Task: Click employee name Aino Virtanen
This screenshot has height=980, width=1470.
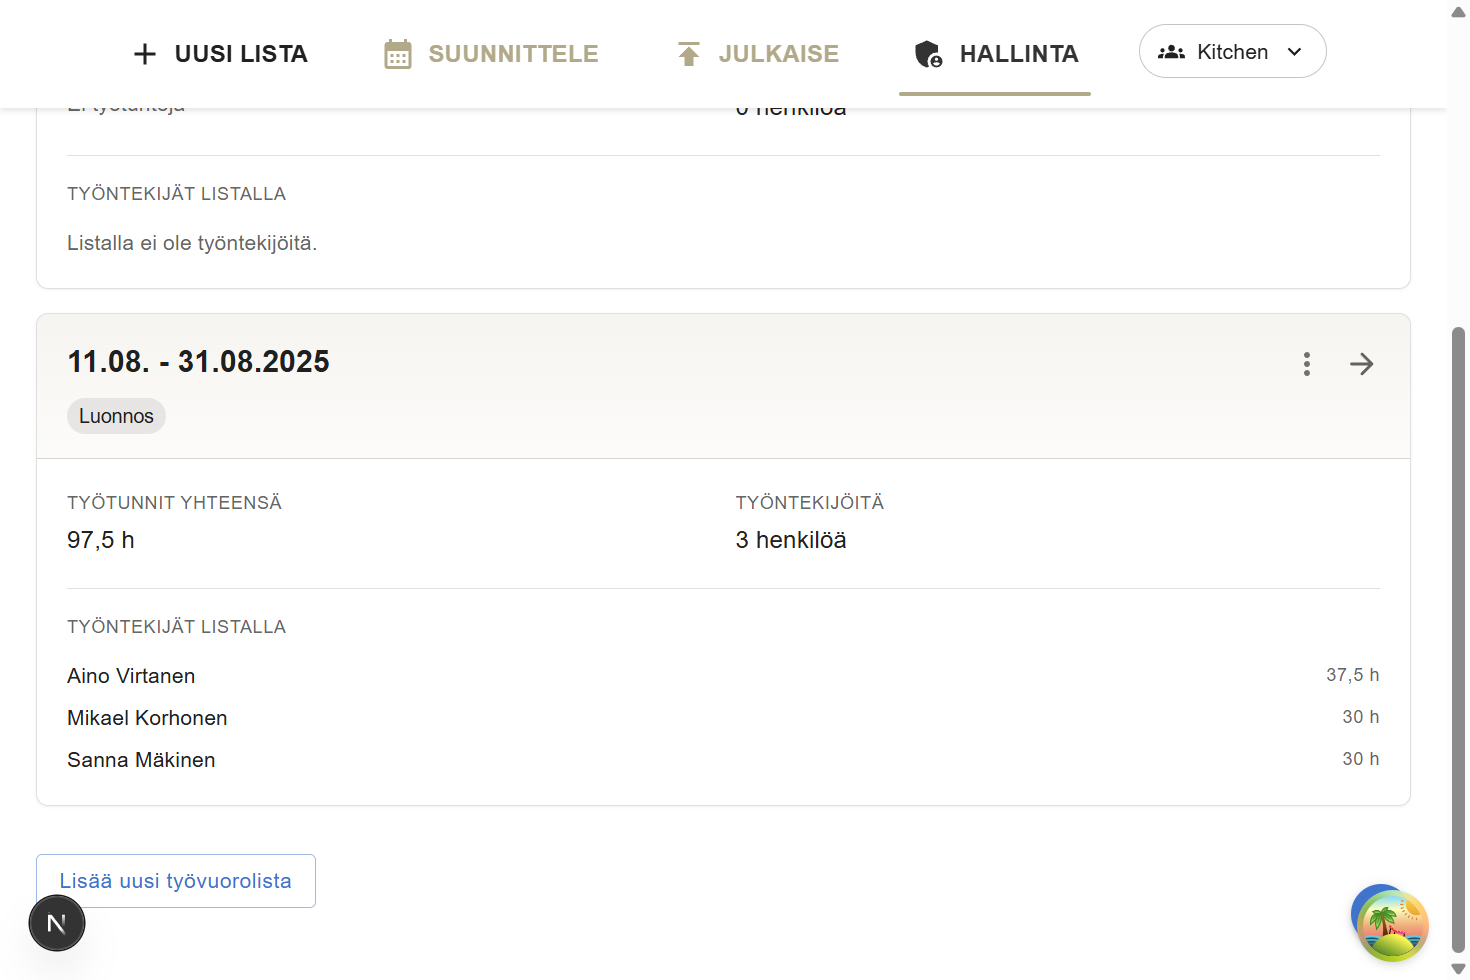Action: [x=131, y=676]
